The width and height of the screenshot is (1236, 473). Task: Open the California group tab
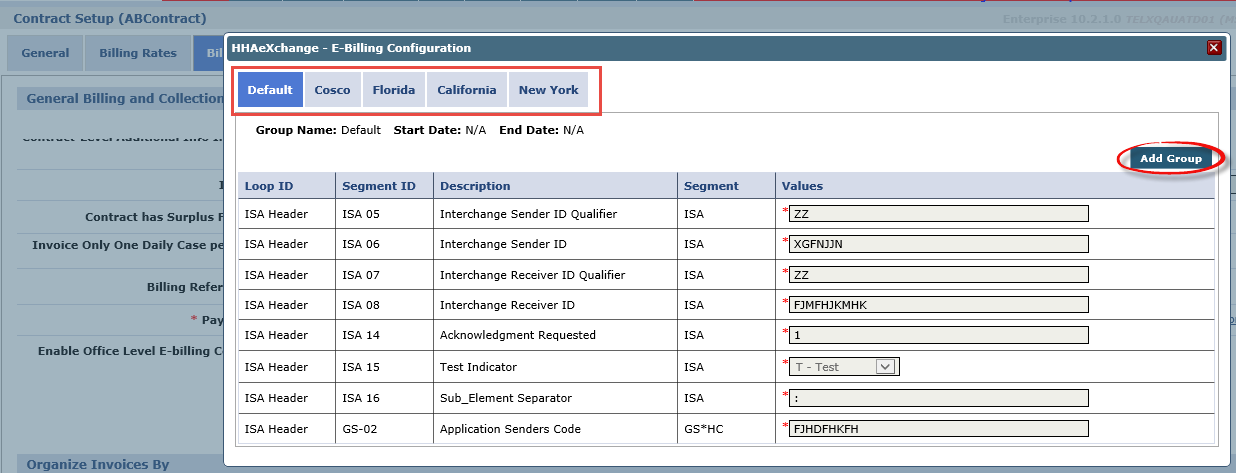[466, 90]
